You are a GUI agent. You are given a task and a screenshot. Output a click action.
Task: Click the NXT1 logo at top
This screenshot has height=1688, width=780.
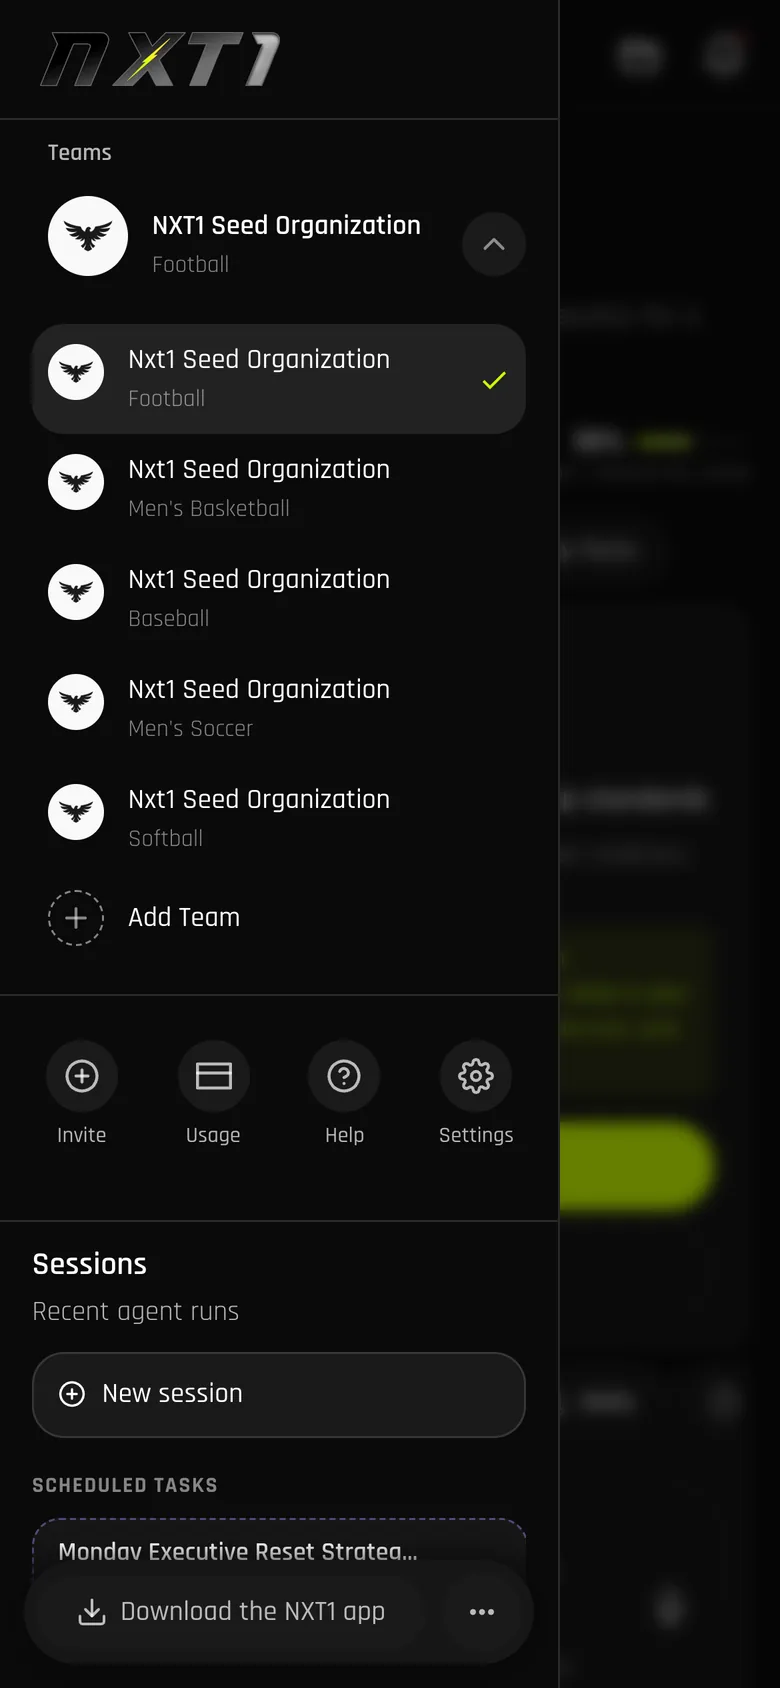[x=160, y=59]
